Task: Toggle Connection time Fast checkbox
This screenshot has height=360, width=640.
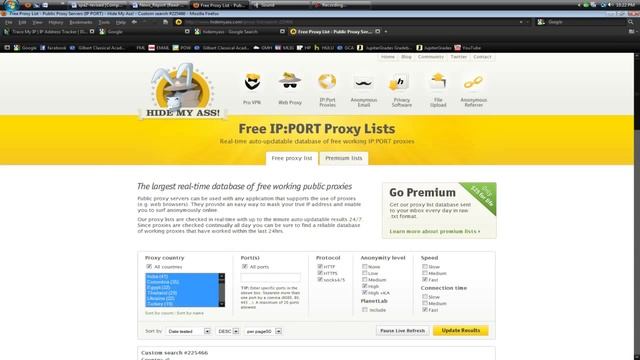Action: [425, 310]
